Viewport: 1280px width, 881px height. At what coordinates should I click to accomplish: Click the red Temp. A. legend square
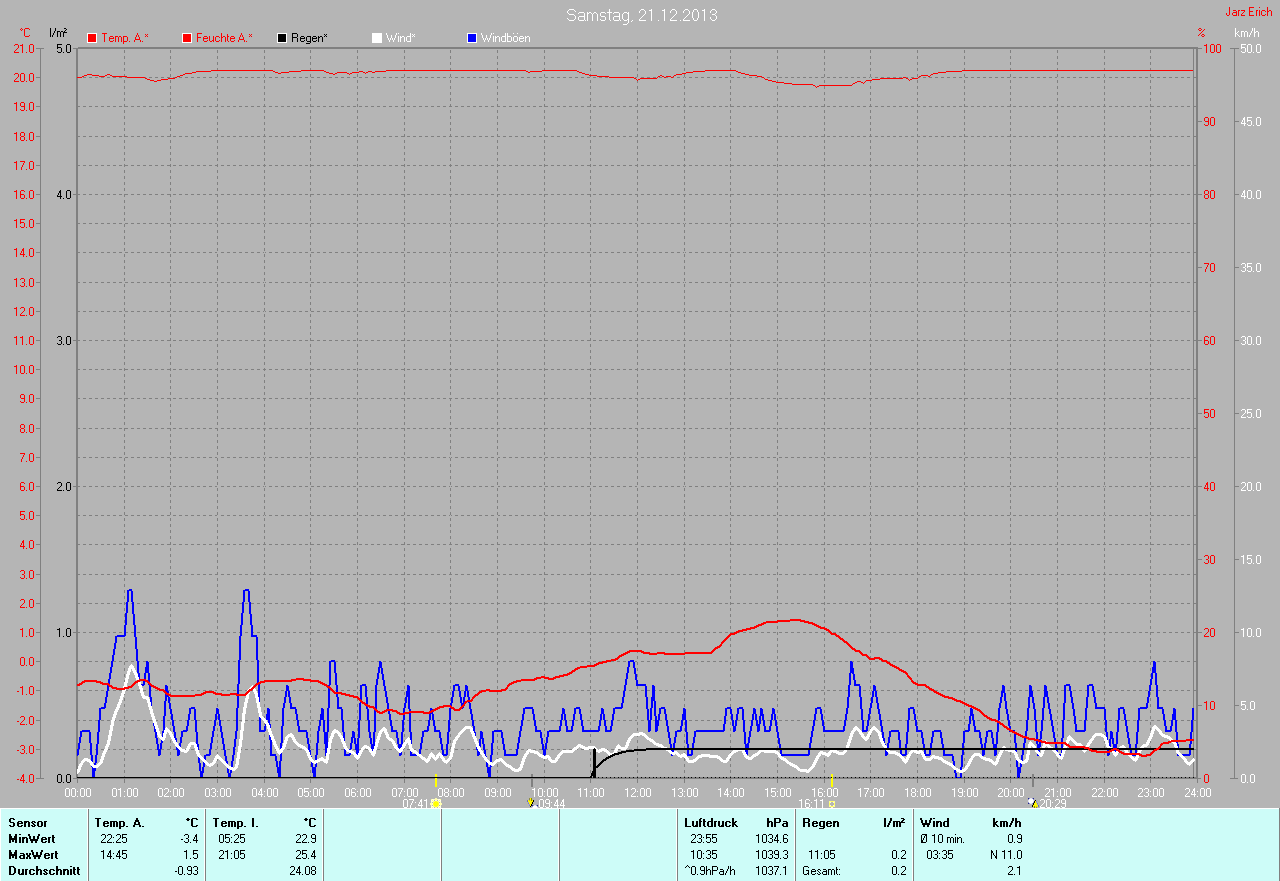click(92, 38)
